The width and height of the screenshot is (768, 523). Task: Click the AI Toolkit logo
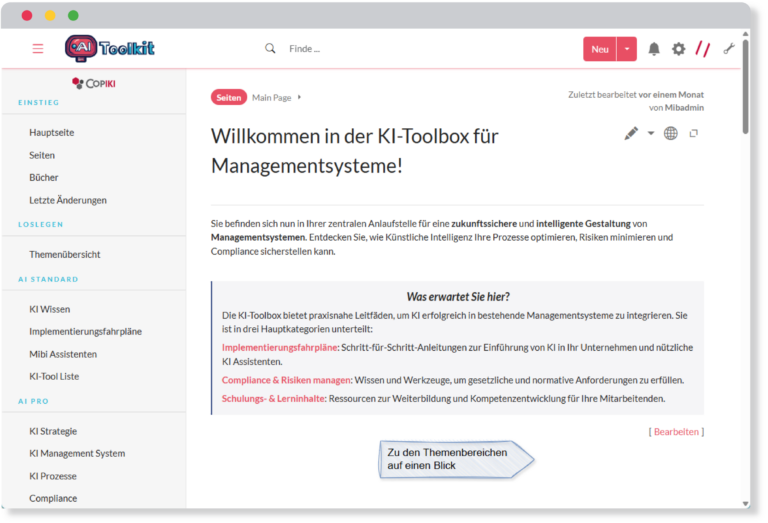coord(110,48)
